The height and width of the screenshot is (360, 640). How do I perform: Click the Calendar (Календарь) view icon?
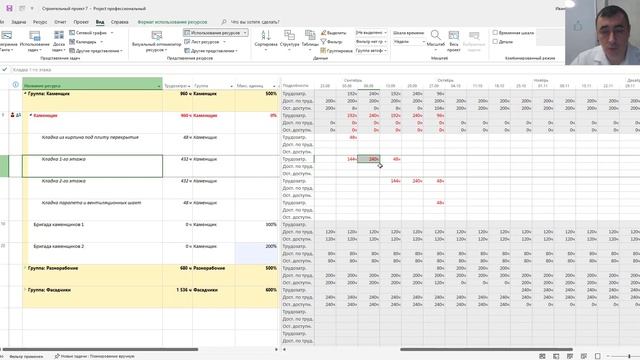[72, 42]
